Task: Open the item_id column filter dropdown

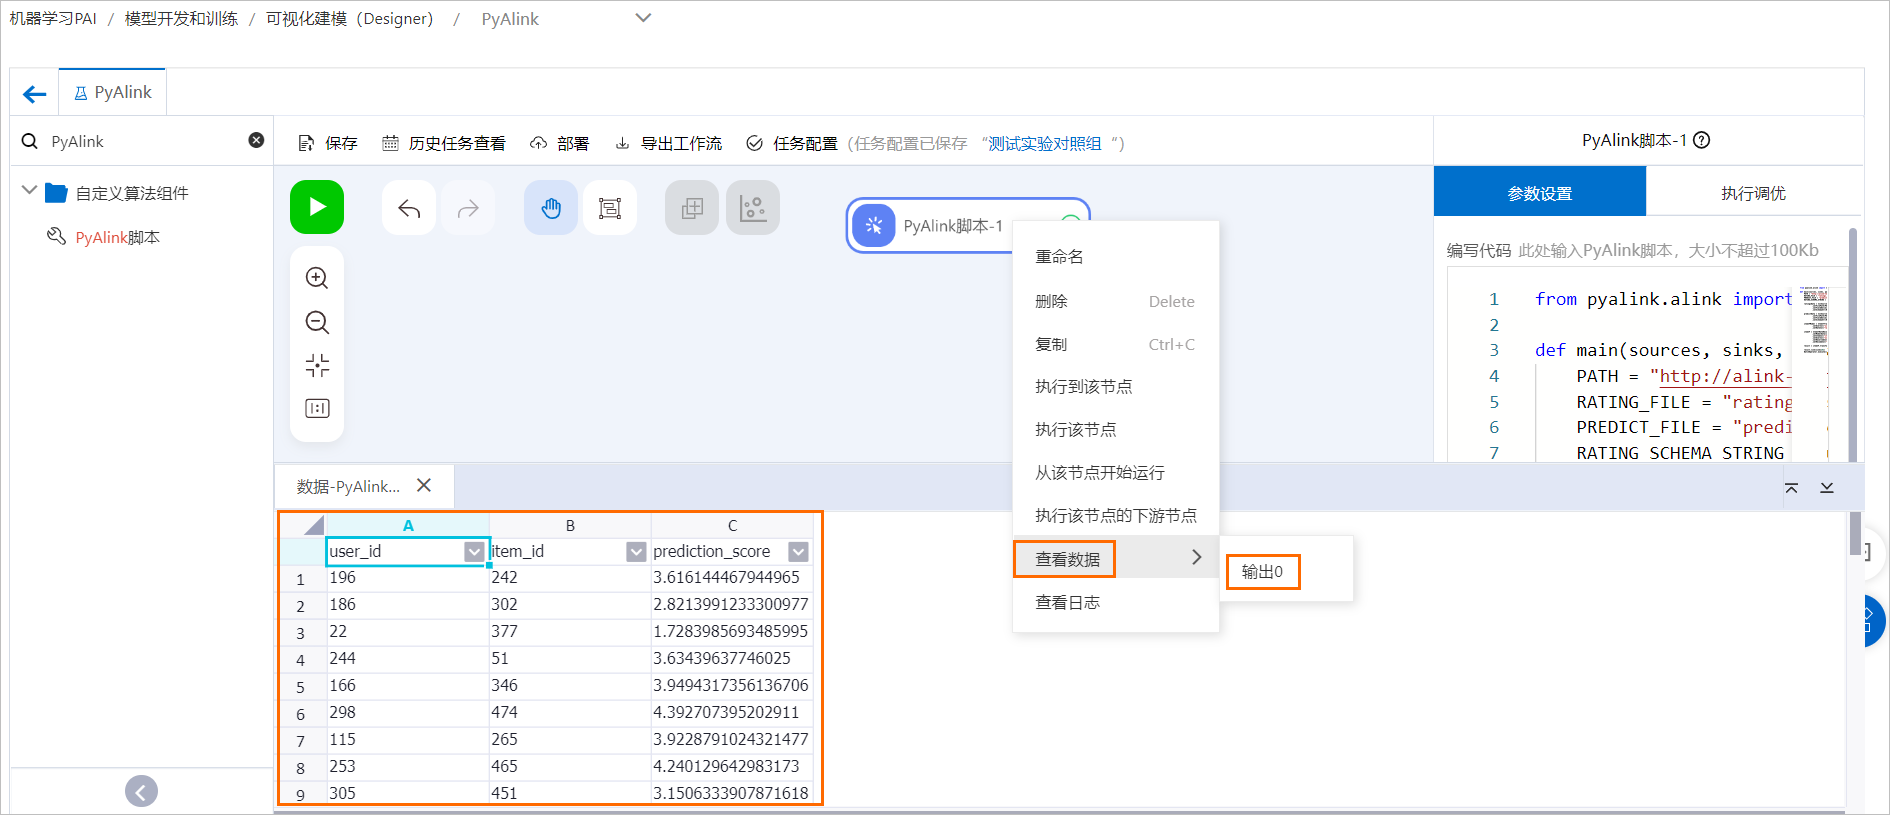Action: 636,552
